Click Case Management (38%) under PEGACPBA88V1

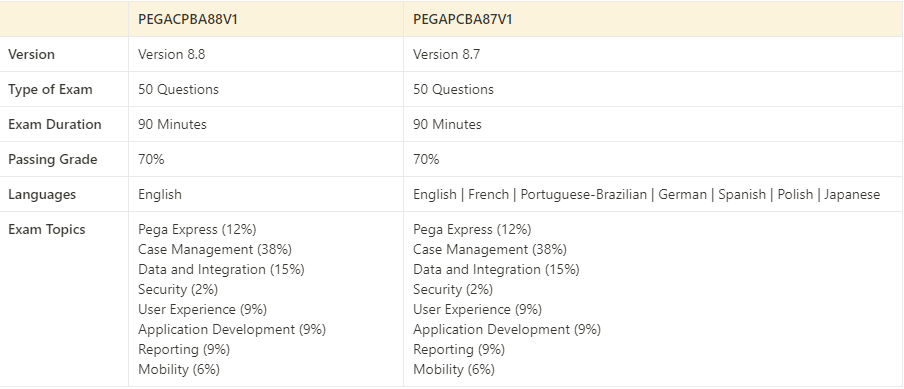pos(215,250)
